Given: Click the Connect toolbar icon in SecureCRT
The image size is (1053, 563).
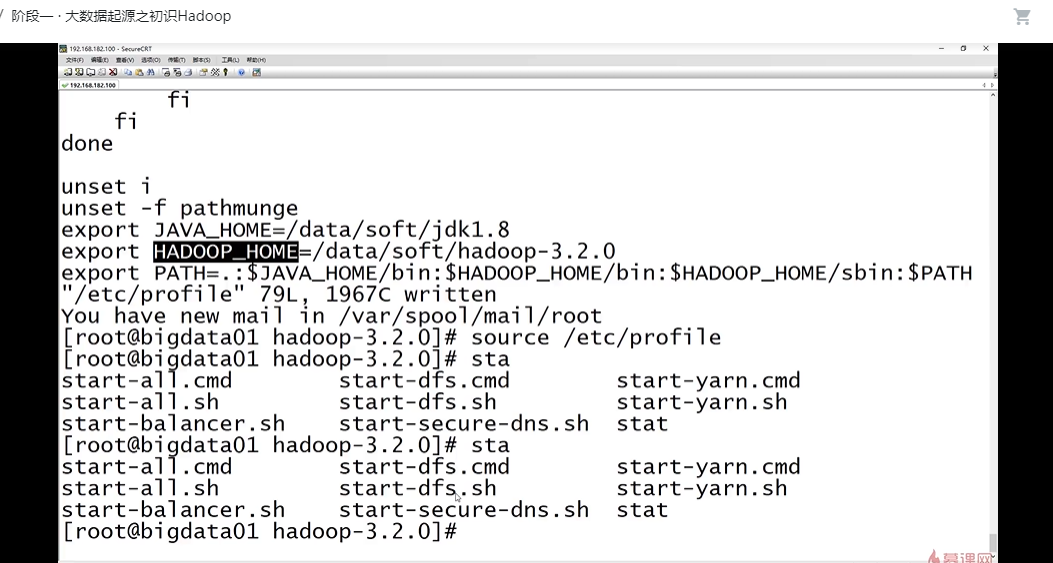Looking at the screenshot, I should pyautogui.click(x=68, y=72).
